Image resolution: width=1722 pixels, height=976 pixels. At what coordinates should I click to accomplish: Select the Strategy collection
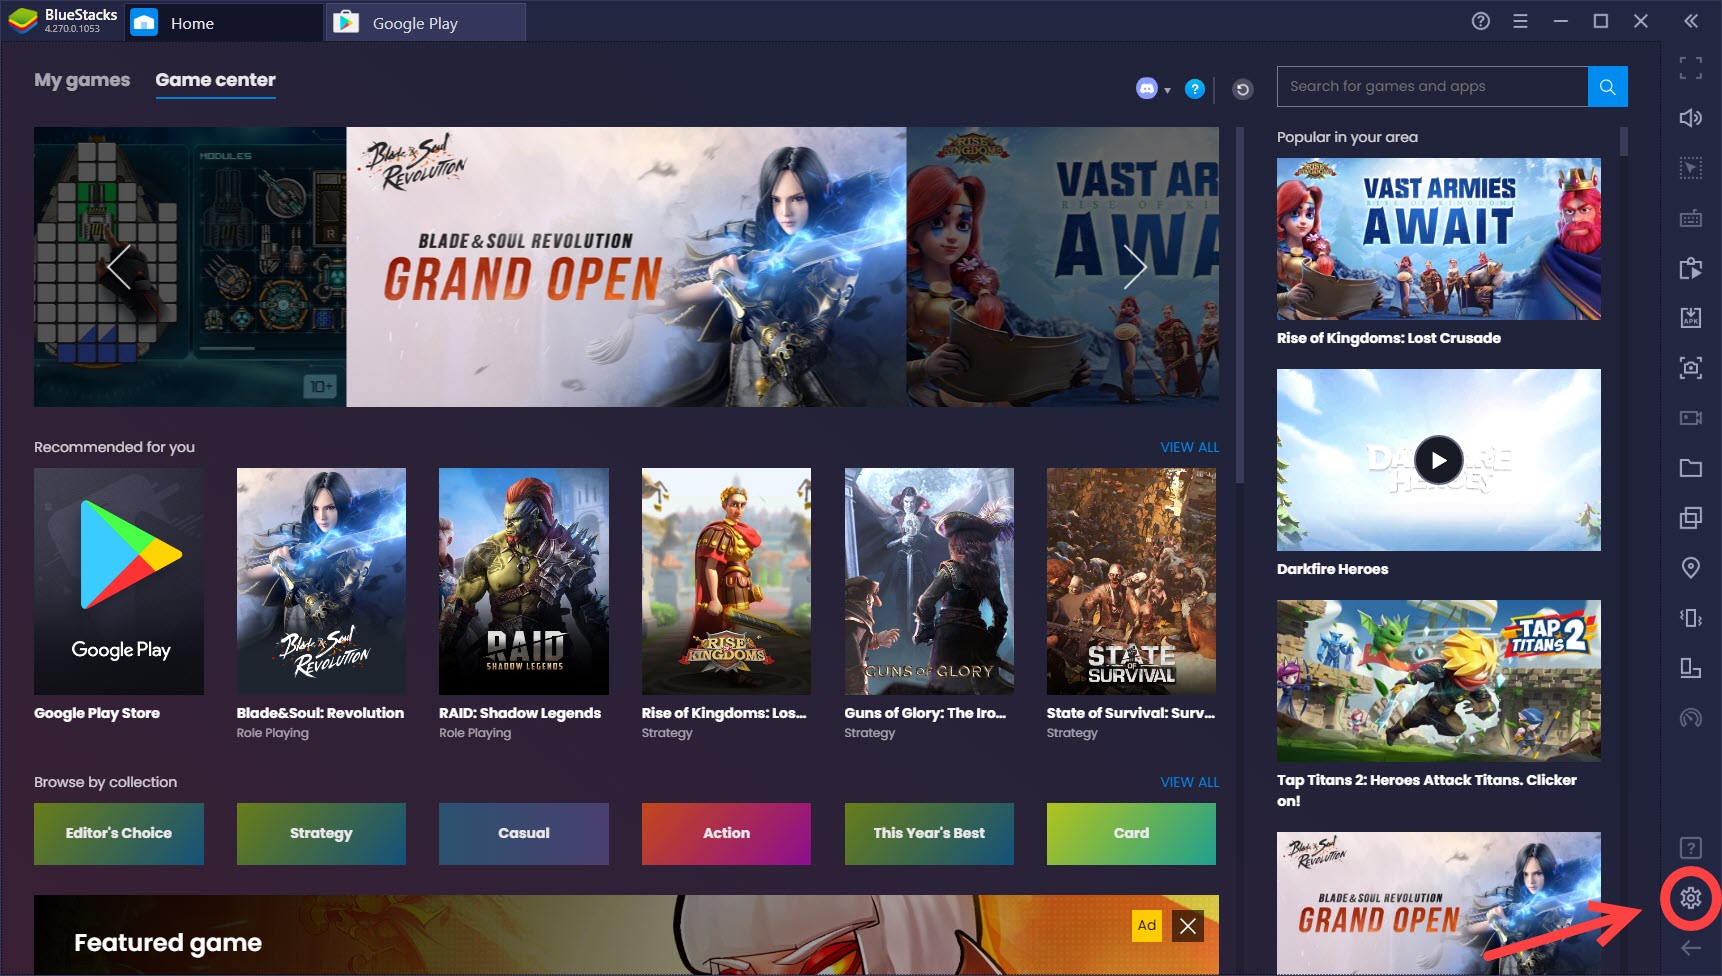(321, 833)
